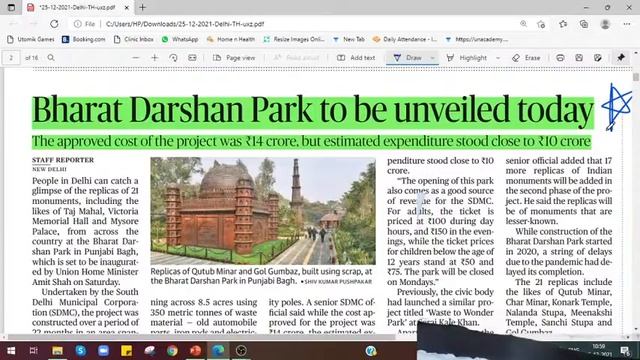This screenshot has width=640, height=360.
Task: Add this page to favorites
Action: tap(542, 24)
